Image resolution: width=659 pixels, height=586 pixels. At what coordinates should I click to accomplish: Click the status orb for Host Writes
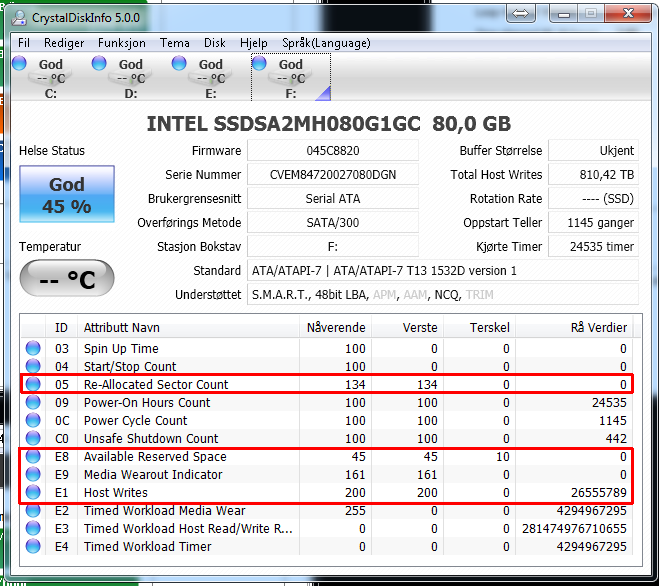click(x=33, y=492)
